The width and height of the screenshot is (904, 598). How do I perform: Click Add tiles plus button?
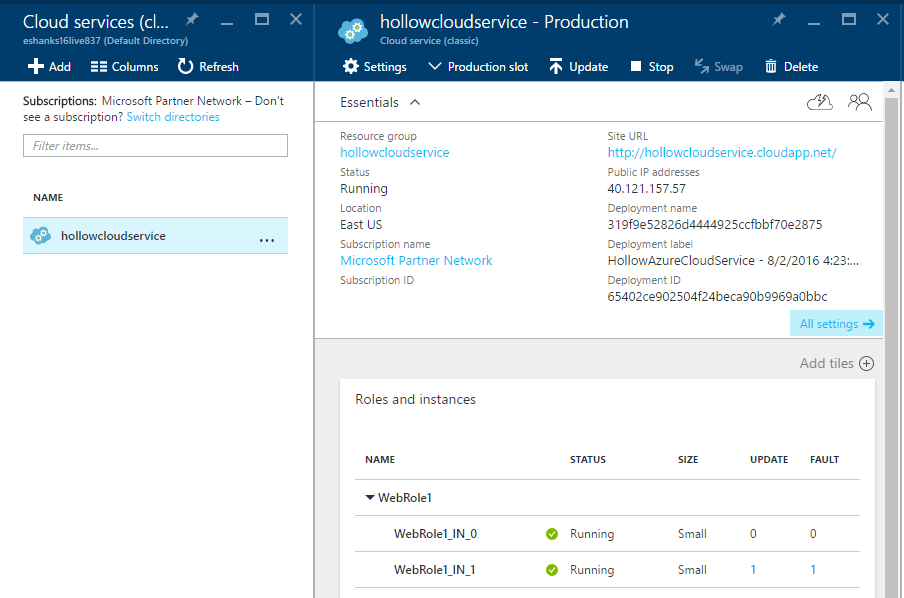(x=867, y=364)
